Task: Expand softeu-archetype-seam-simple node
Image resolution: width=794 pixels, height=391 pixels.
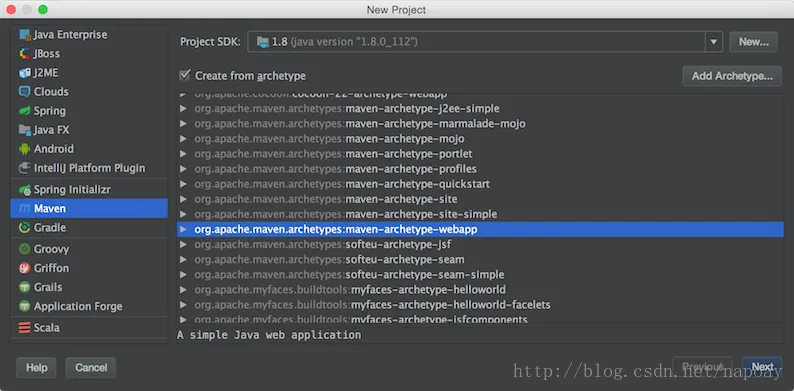Action: click(183, 275)
